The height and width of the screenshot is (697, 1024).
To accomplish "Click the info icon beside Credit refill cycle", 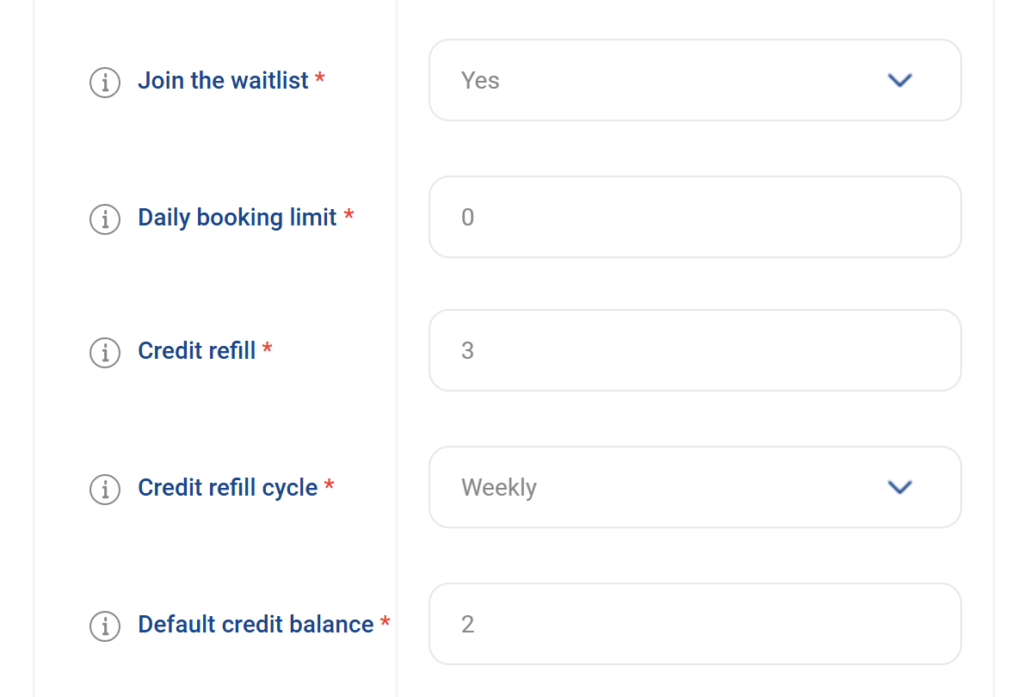I will click(x=105, y=490).
